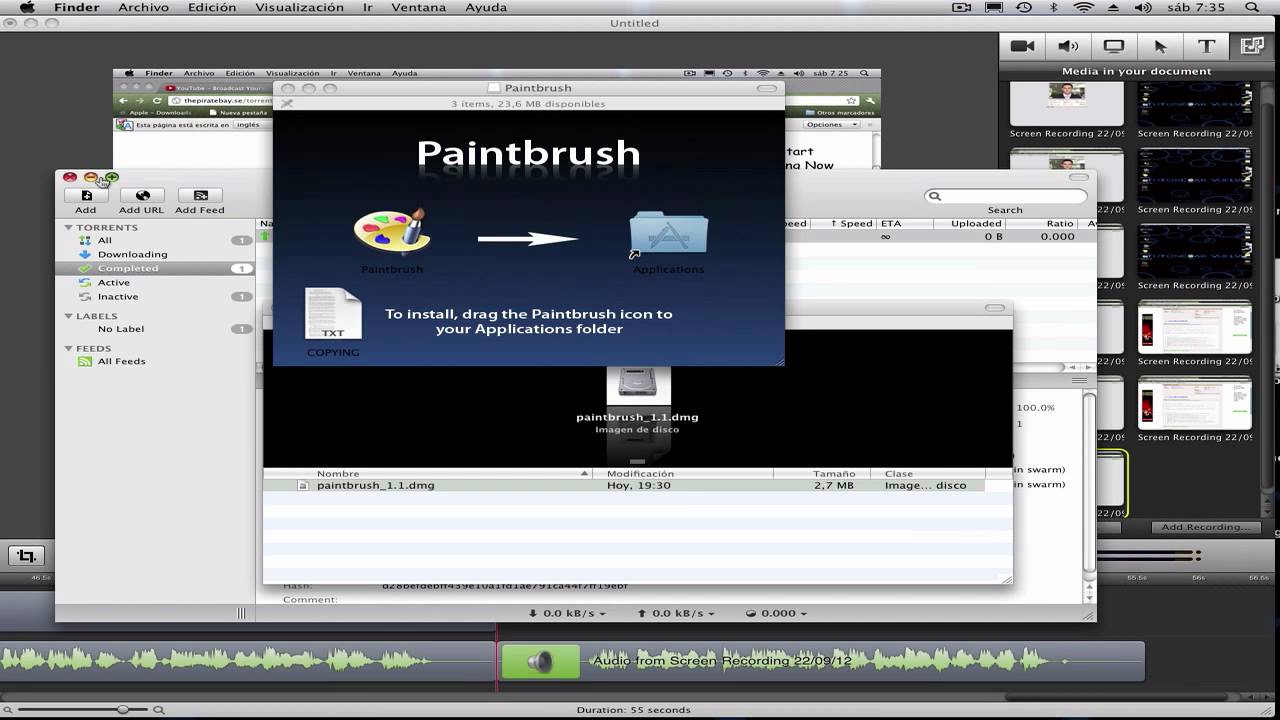Toggle the toolbar pill button on the paintbrush_1.1.dmg Finder window
1280x720 pixels.
click(x=995, y=309)
